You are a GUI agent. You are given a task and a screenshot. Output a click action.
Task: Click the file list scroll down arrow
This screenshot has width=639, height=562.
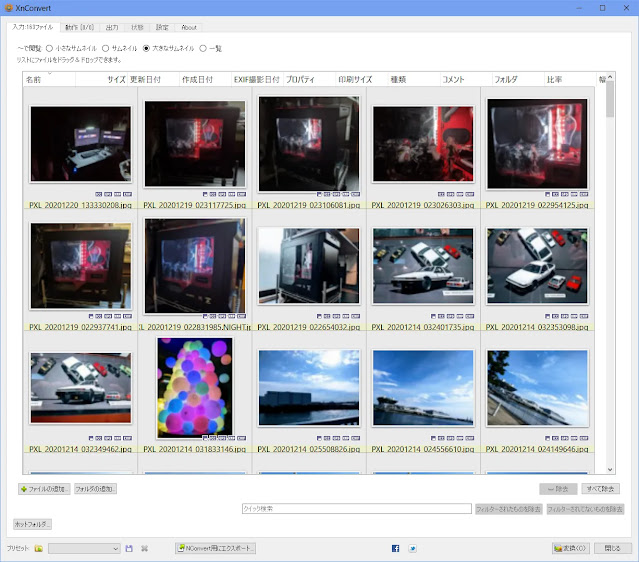(x=610, y=469)
